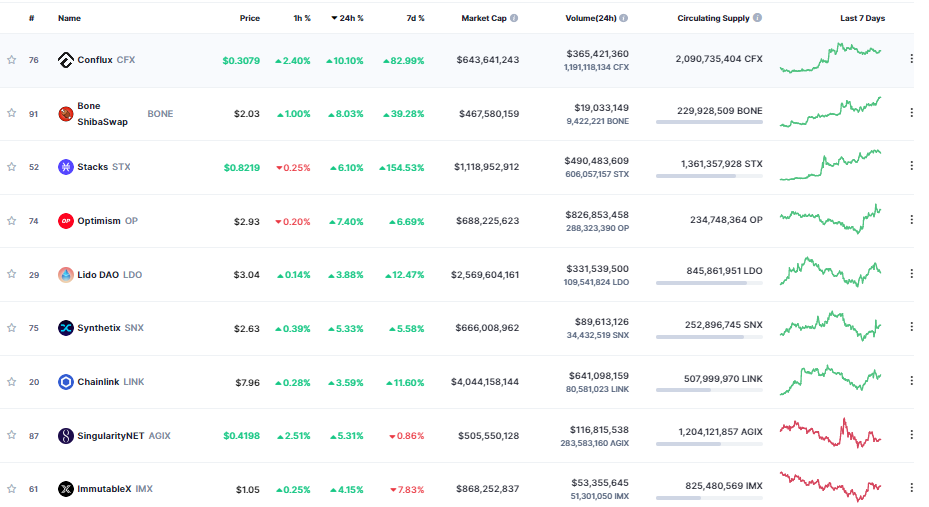
Task: Open the Synthetix SNX coin page
Action: [x=110, y=328]
